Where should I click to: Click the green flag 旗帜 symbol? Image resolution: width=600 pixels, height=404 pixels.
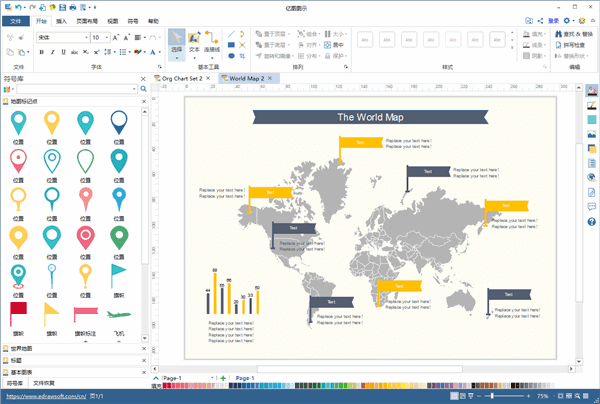[x=119, y=272]
